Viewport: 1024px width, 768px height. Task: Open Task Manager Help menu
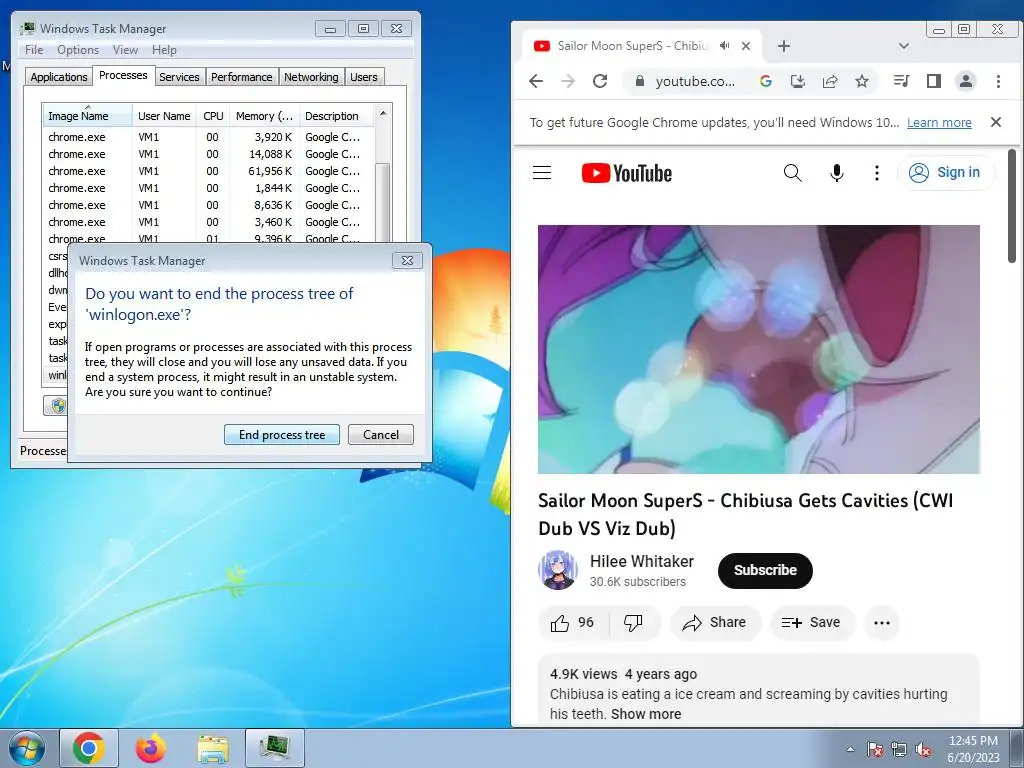[x=164, y=50]
